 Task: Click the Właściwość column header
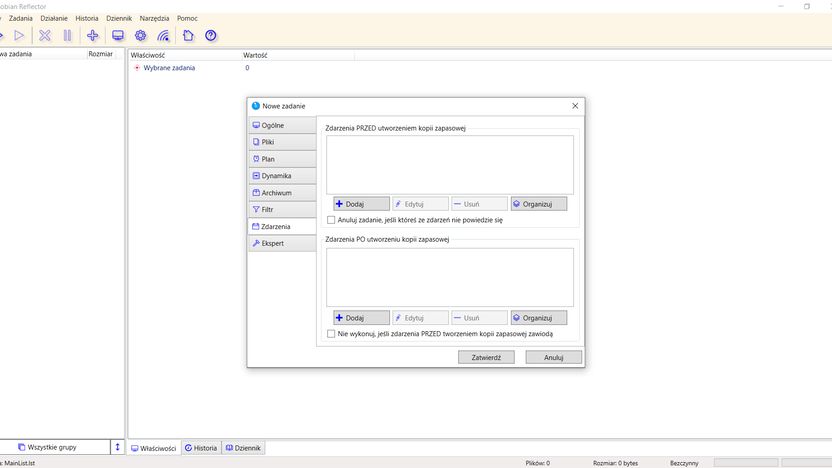(x=185, y=55)
